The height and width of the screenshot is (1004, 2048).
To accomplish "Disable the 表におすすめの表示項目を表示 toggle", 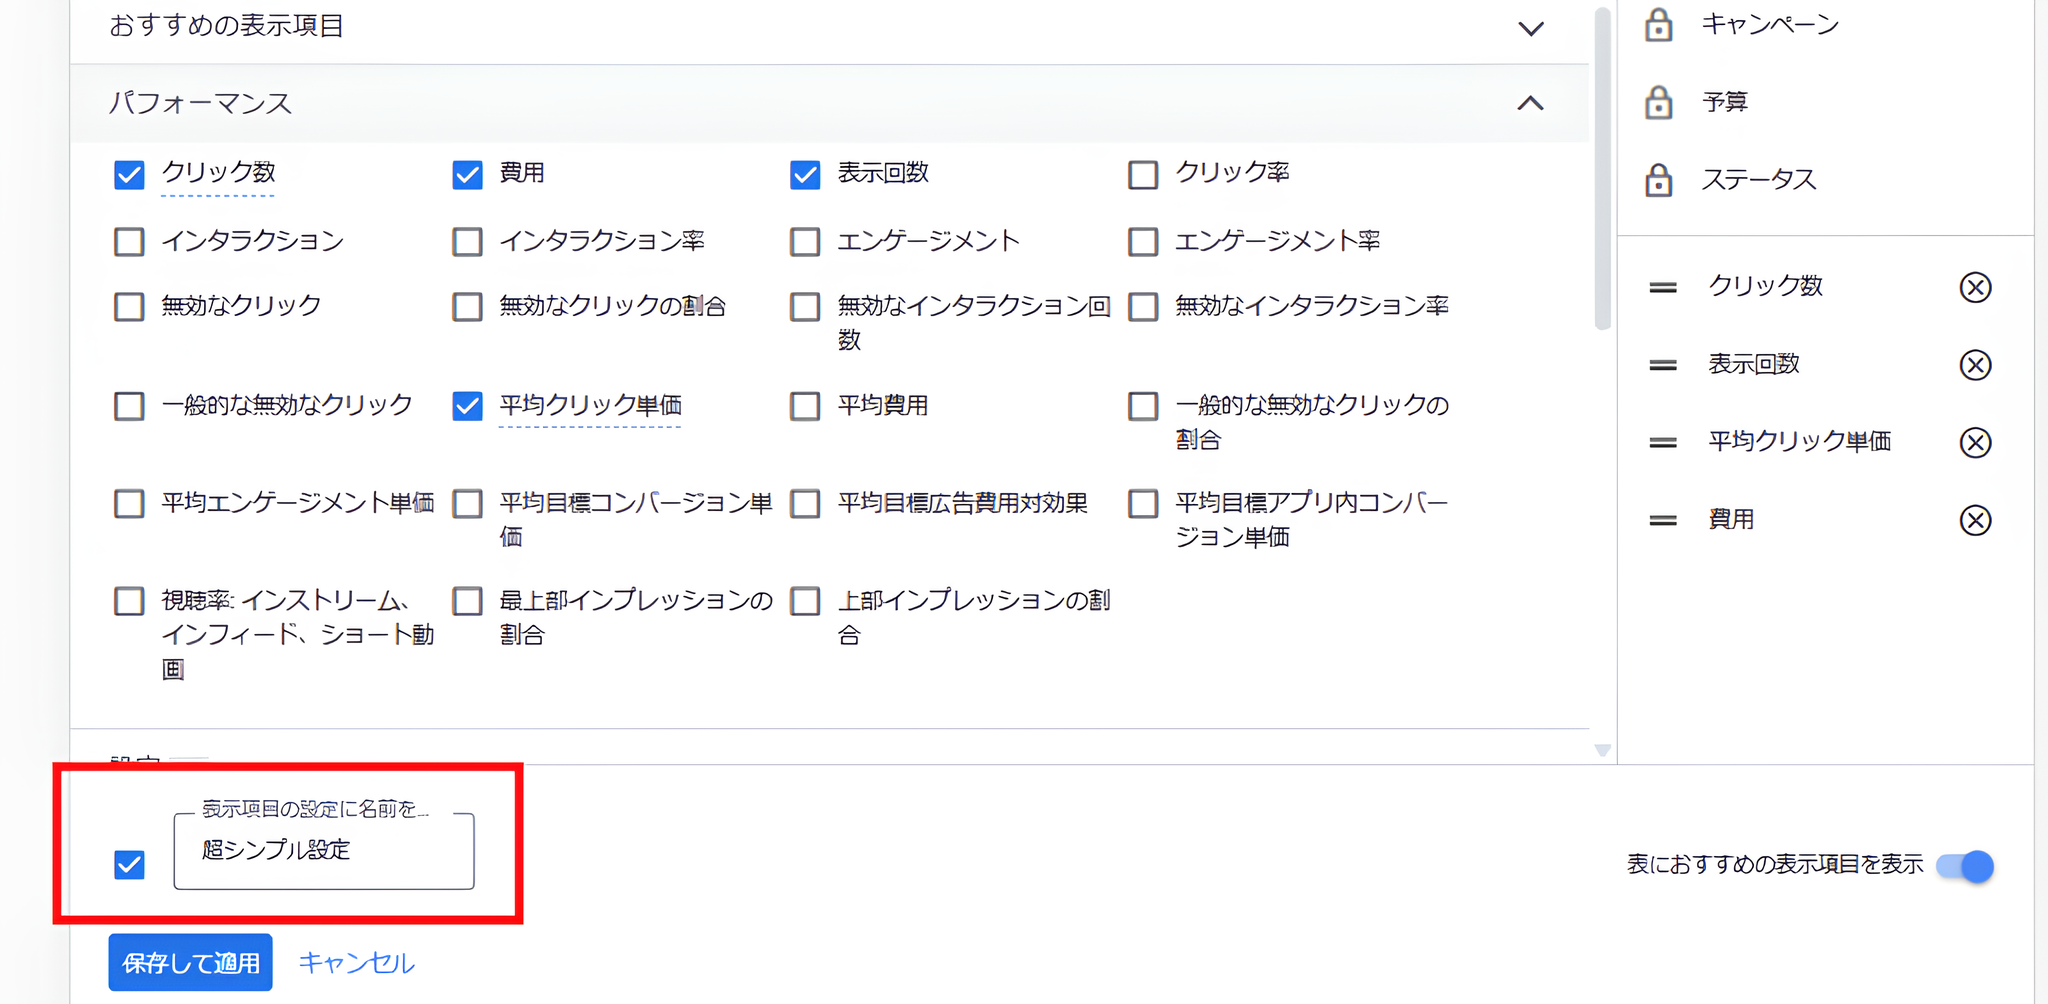I will click(x=1964, y=867).
